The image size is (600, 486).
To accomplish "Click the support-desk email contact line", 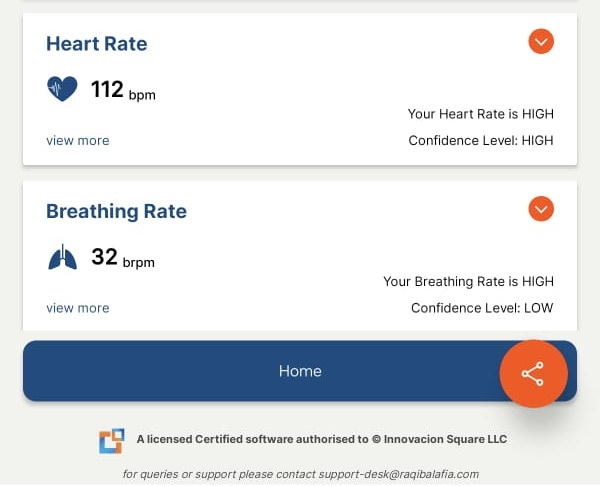I will [x=300, y=474].
